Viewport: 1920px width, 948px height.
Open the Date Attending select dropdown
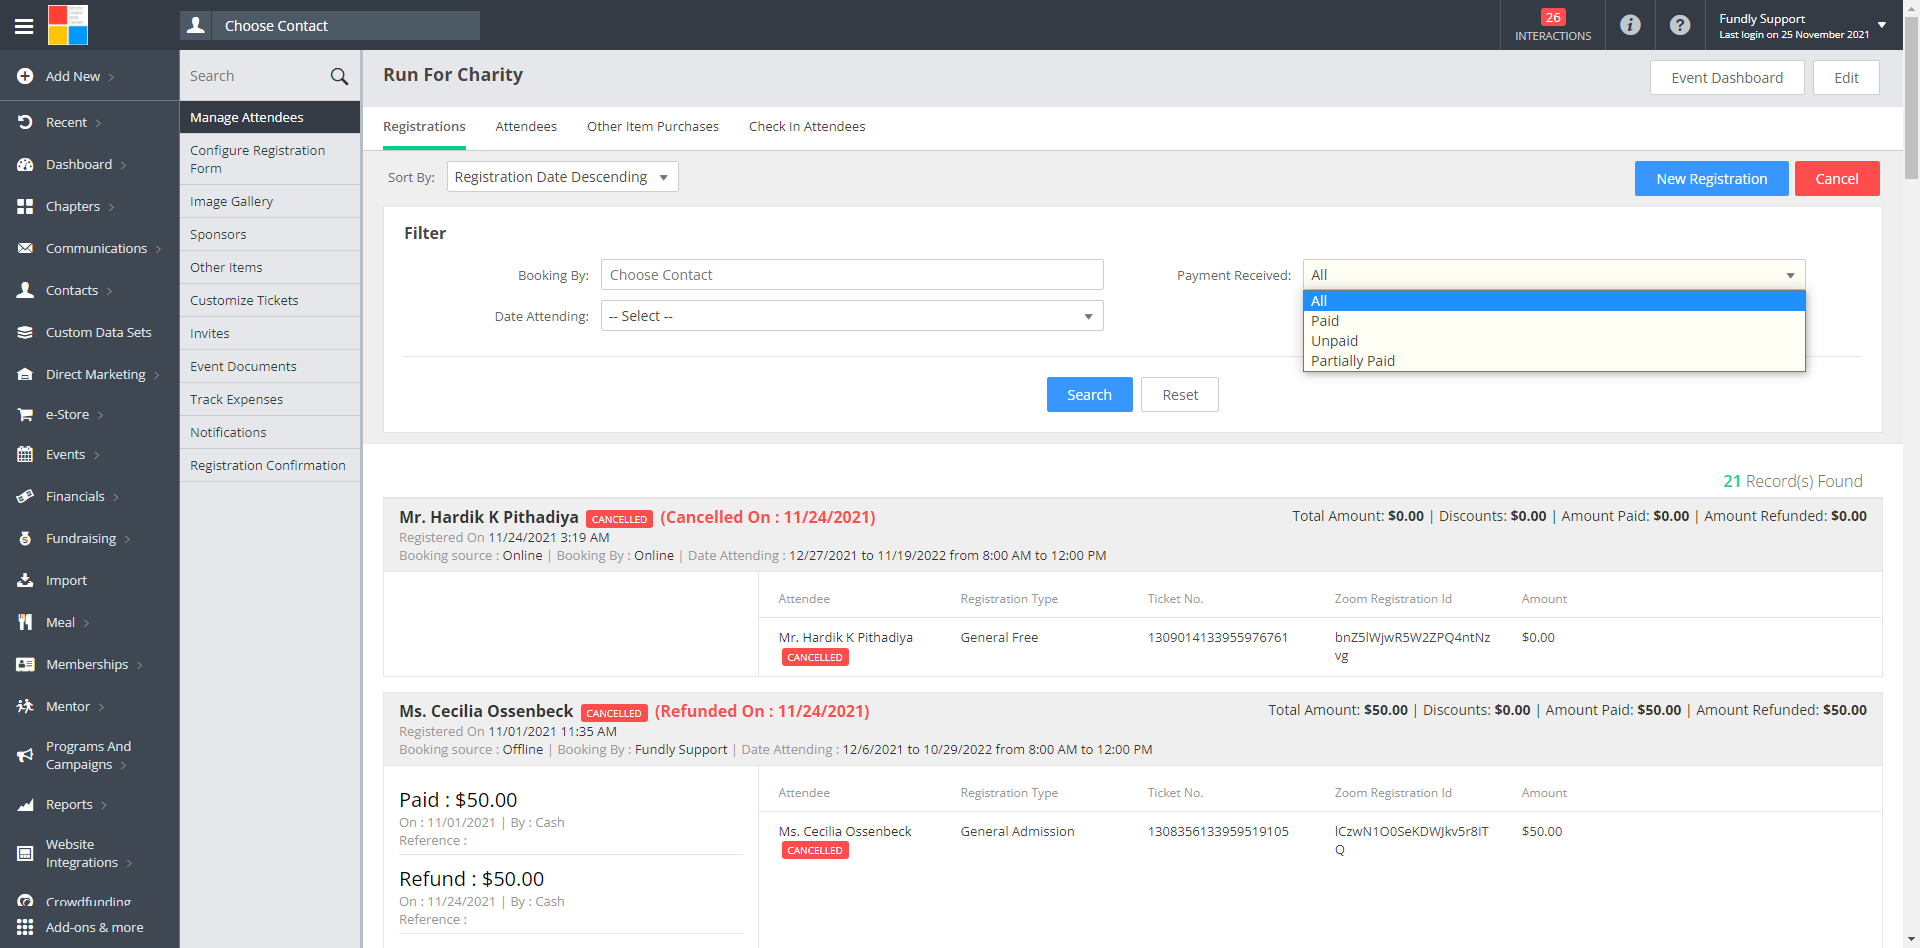pos(852,316)
